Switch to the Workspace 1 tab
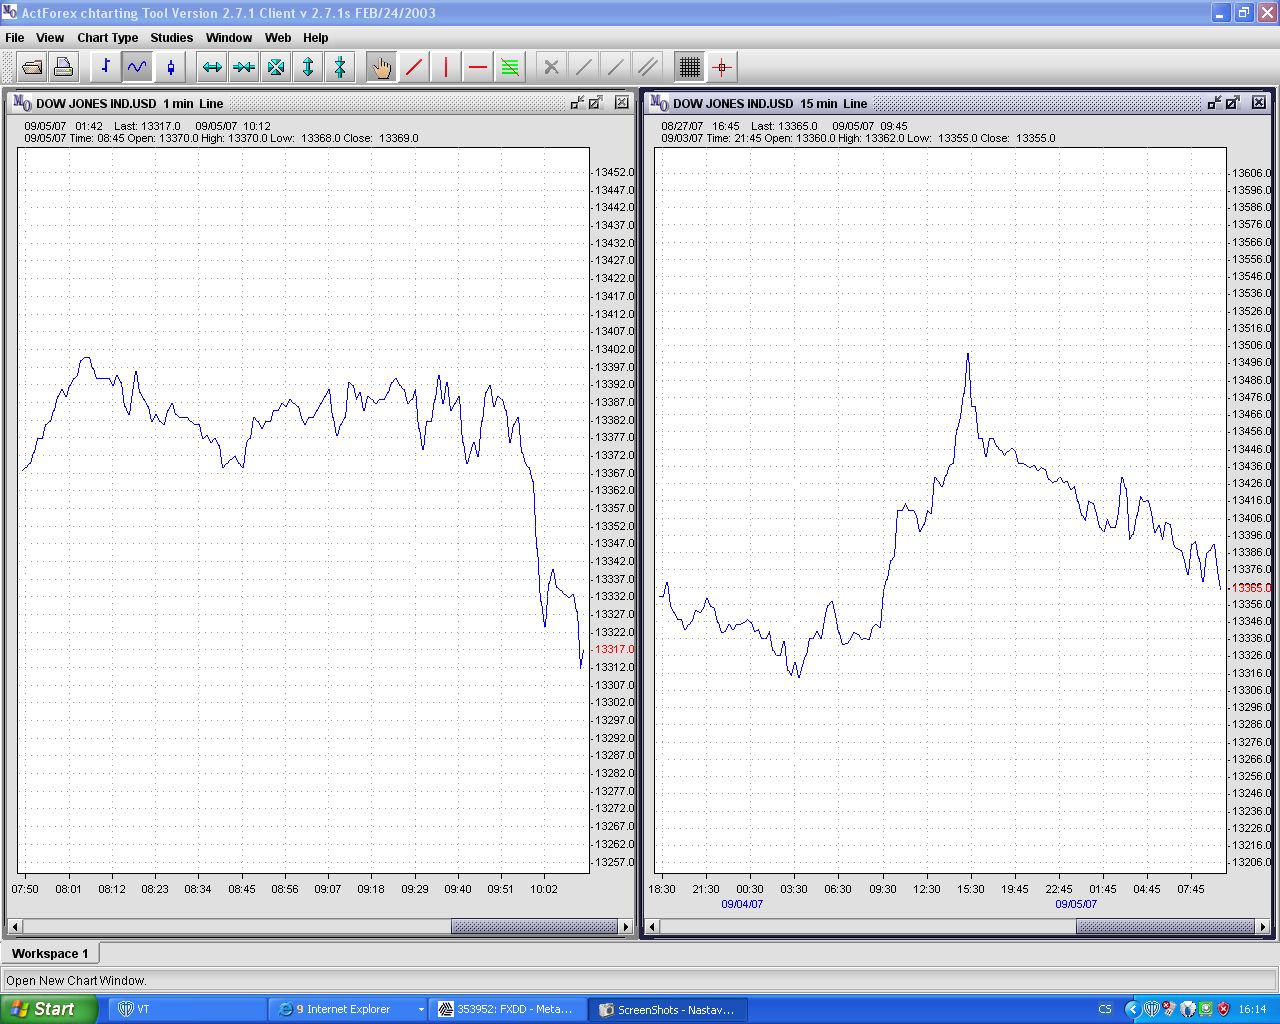 coord(50,953)
